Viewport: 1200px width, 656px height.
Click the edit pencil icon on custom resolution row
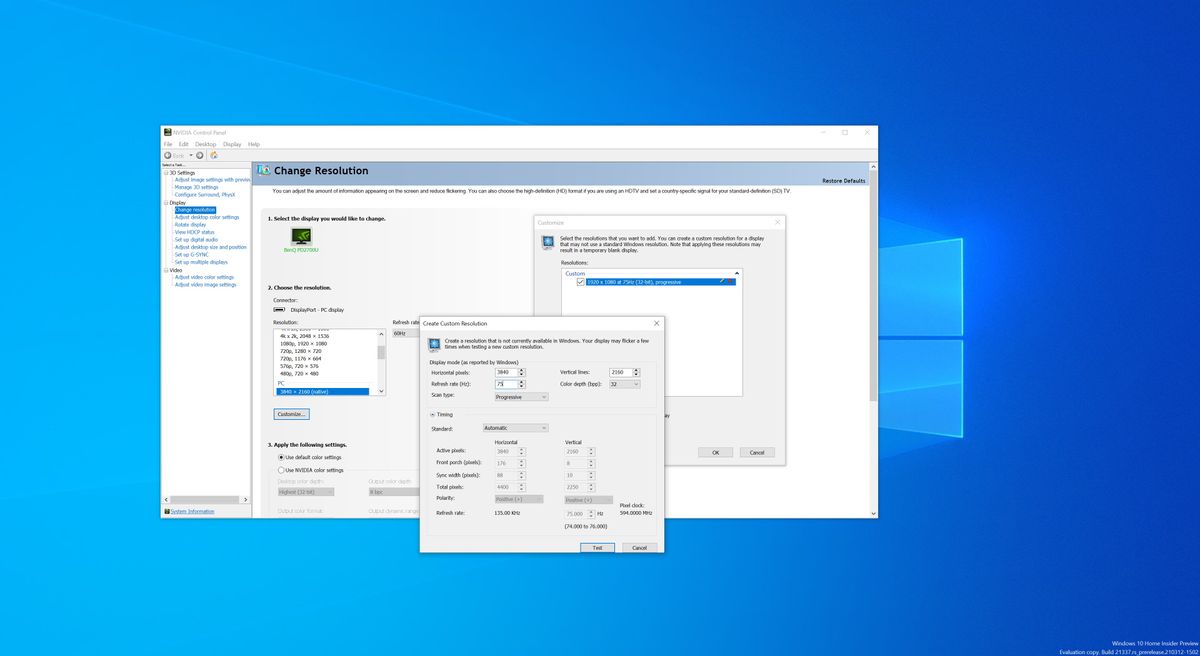point(721,282)
